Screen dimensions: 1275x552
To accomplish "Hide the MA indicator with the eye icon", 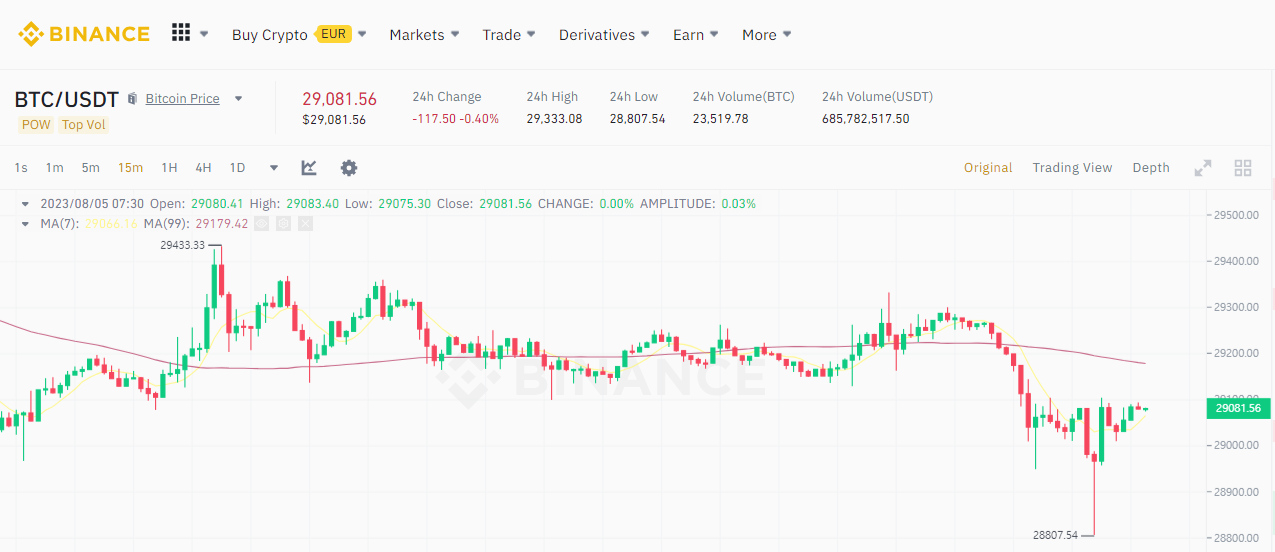I will click(x=261, y=224).
